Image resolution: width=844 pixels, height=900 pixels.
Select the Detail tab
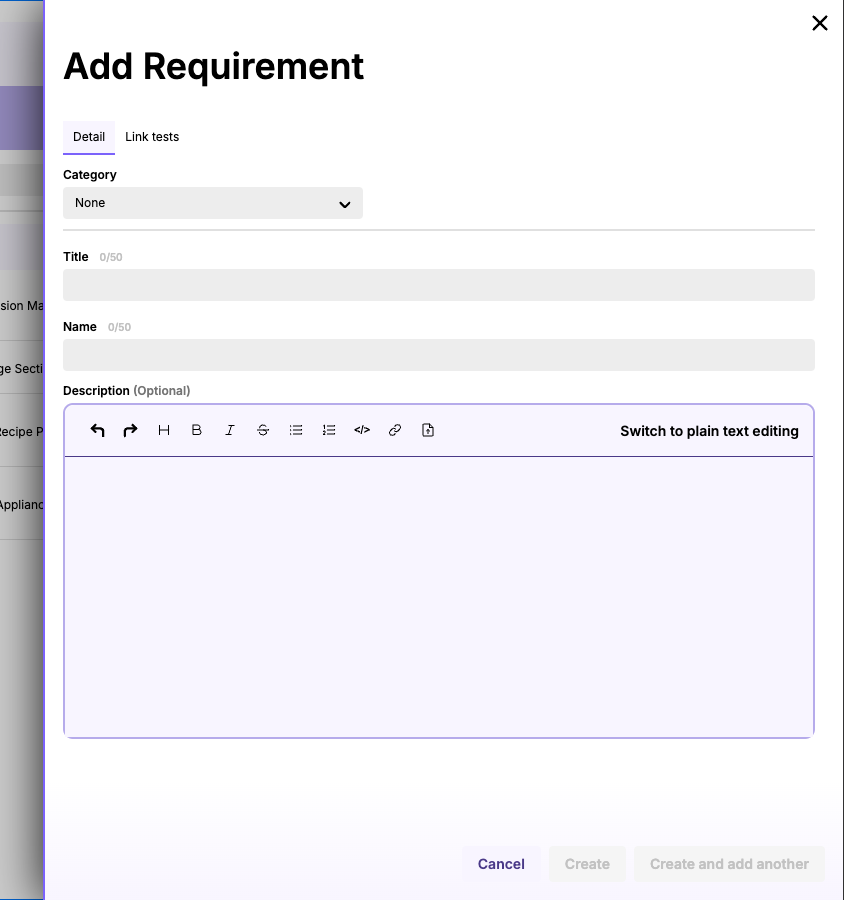coord(88,137)
